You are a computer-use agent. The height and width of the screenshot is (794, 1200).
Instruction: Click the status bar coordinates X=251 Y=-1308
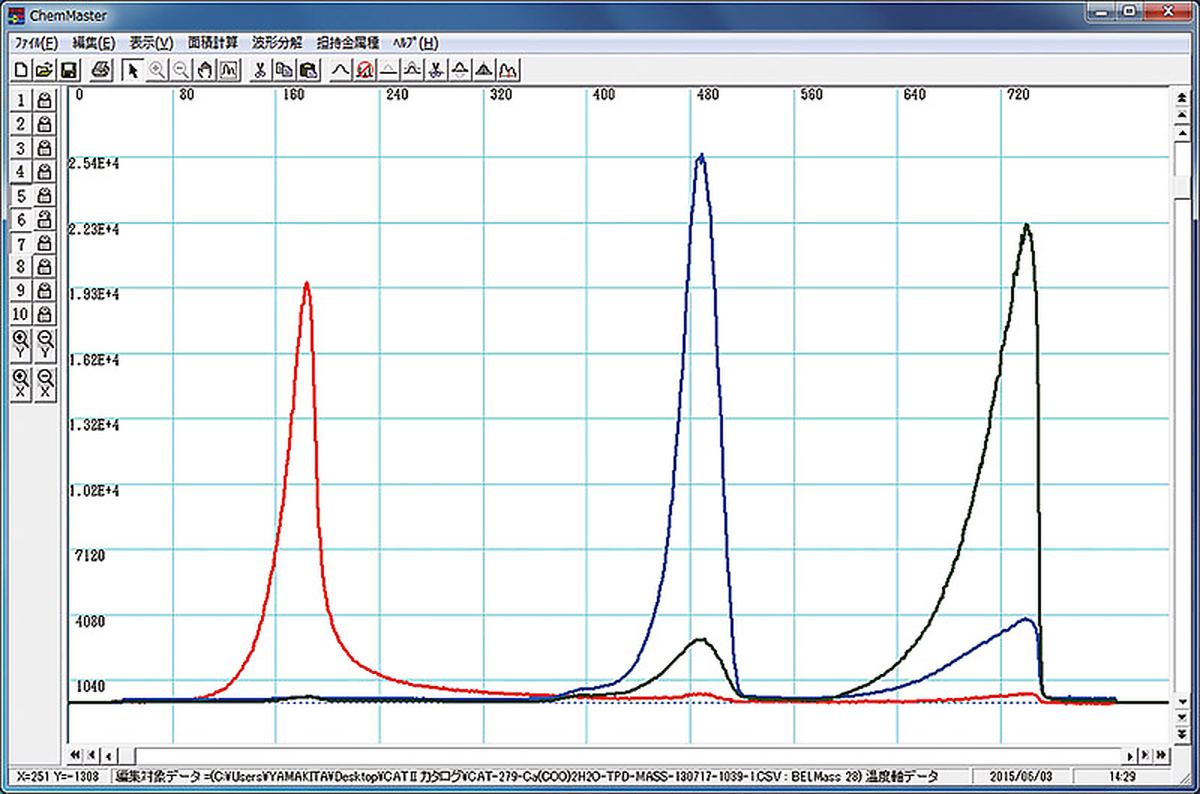click(x=56, y=776)
